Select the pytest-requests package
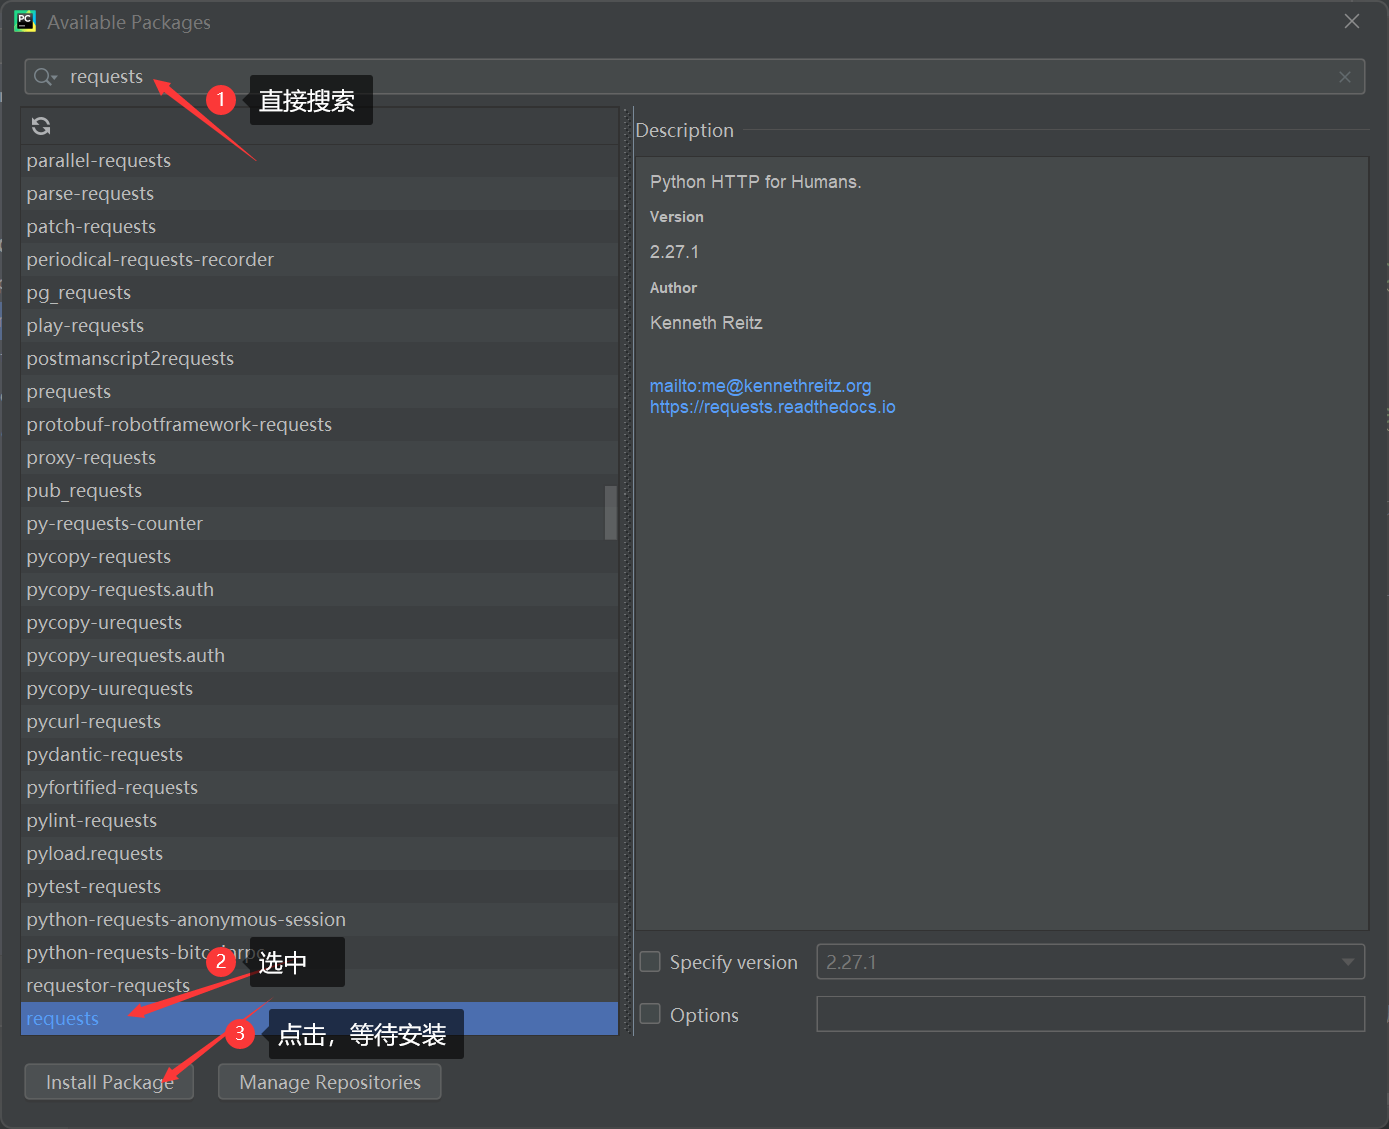1389x1129 pixels. pos(320,887)
